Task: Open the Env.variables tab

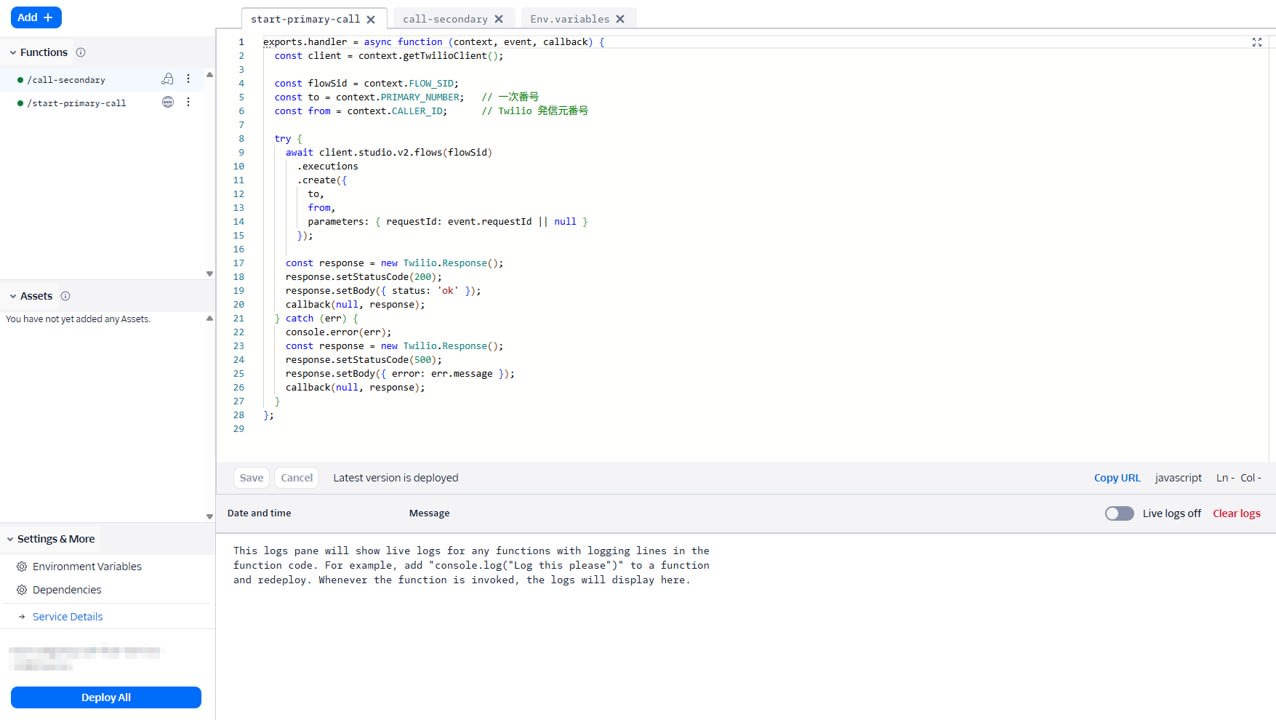Action: click(x=570, y=18)
